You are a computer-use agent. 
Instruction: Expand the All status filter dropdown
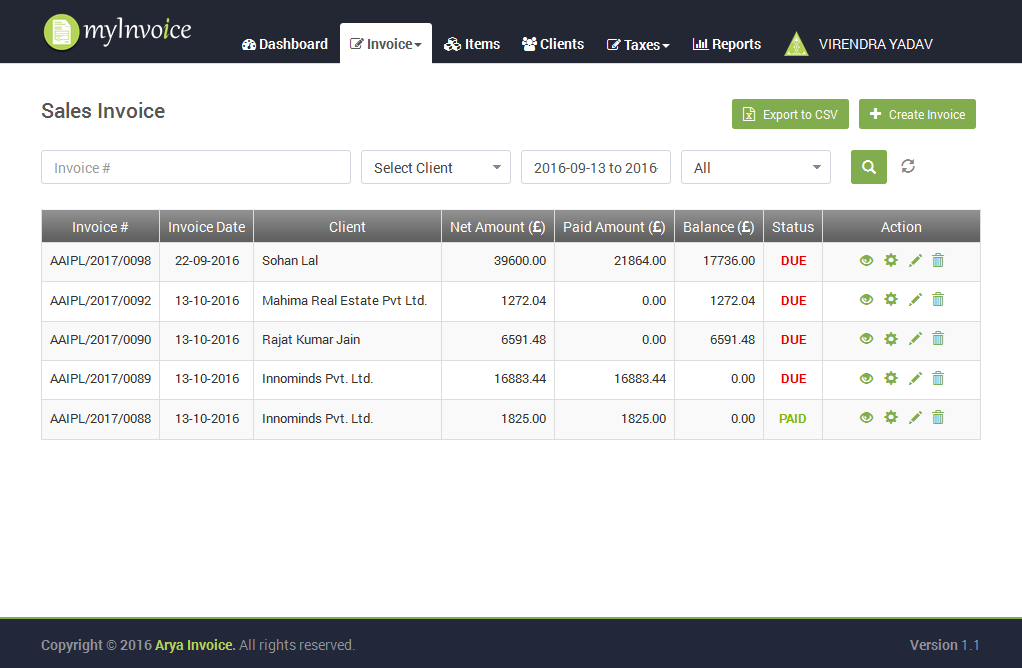coord(756,168)
